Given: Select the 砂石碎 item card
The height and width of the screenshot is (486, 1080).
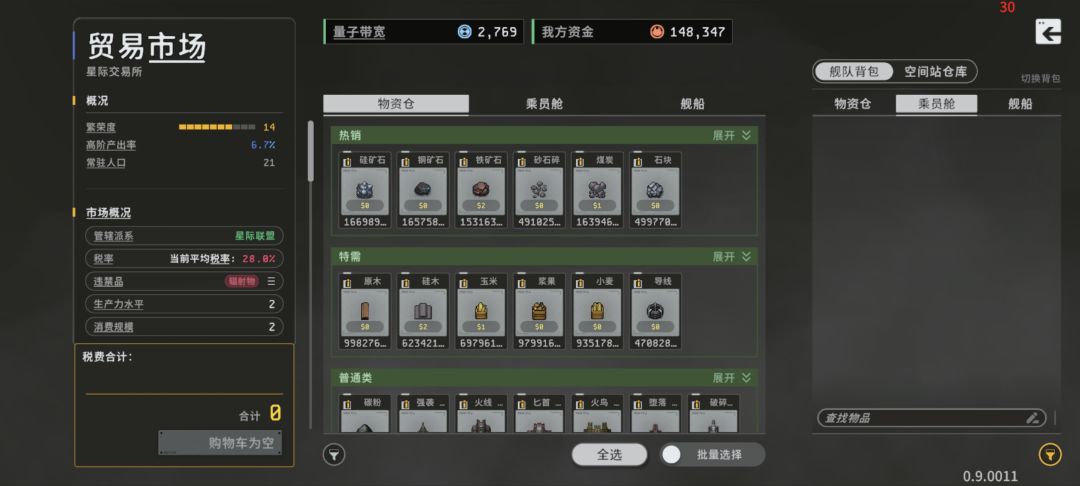Looking at the screenshot, I should (x=539, y=189).
